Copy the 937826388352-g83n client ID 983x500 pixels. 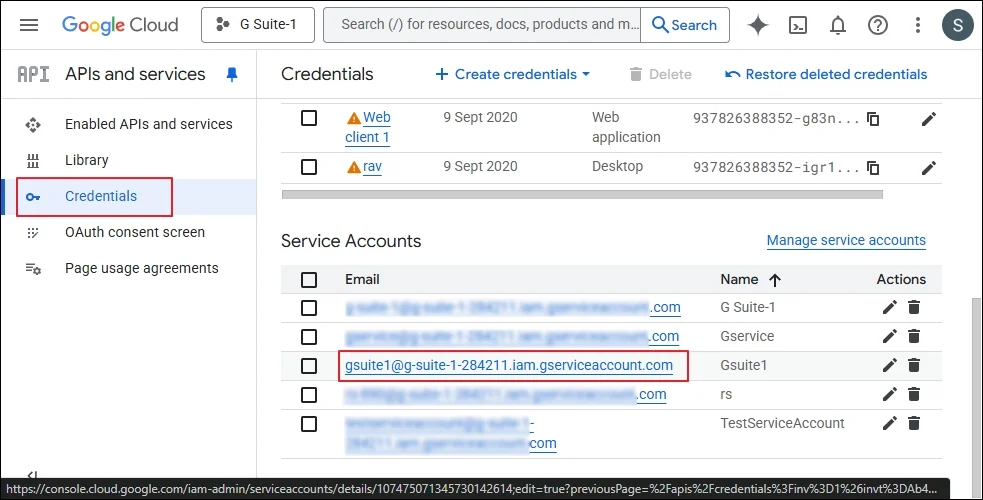click(873, 118)
